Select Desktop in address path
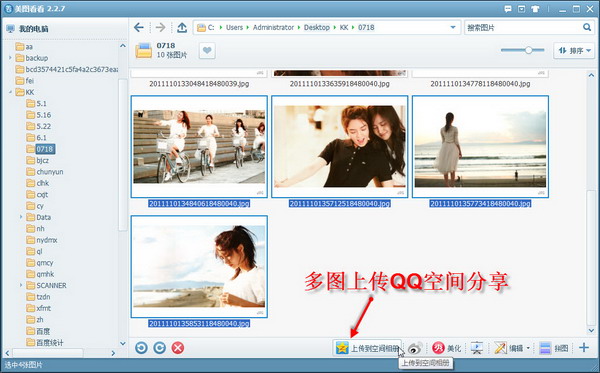 click(x=317, y=28)
